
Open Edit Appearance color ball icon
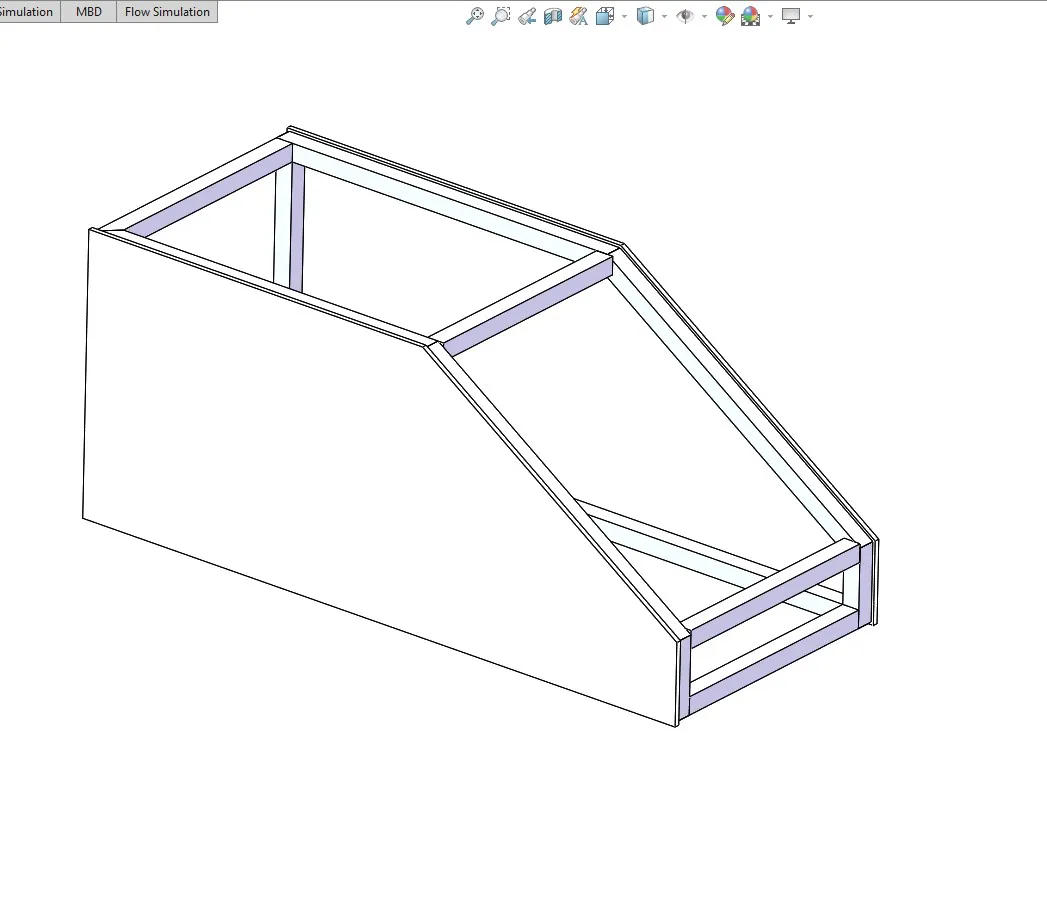point(724,16)
